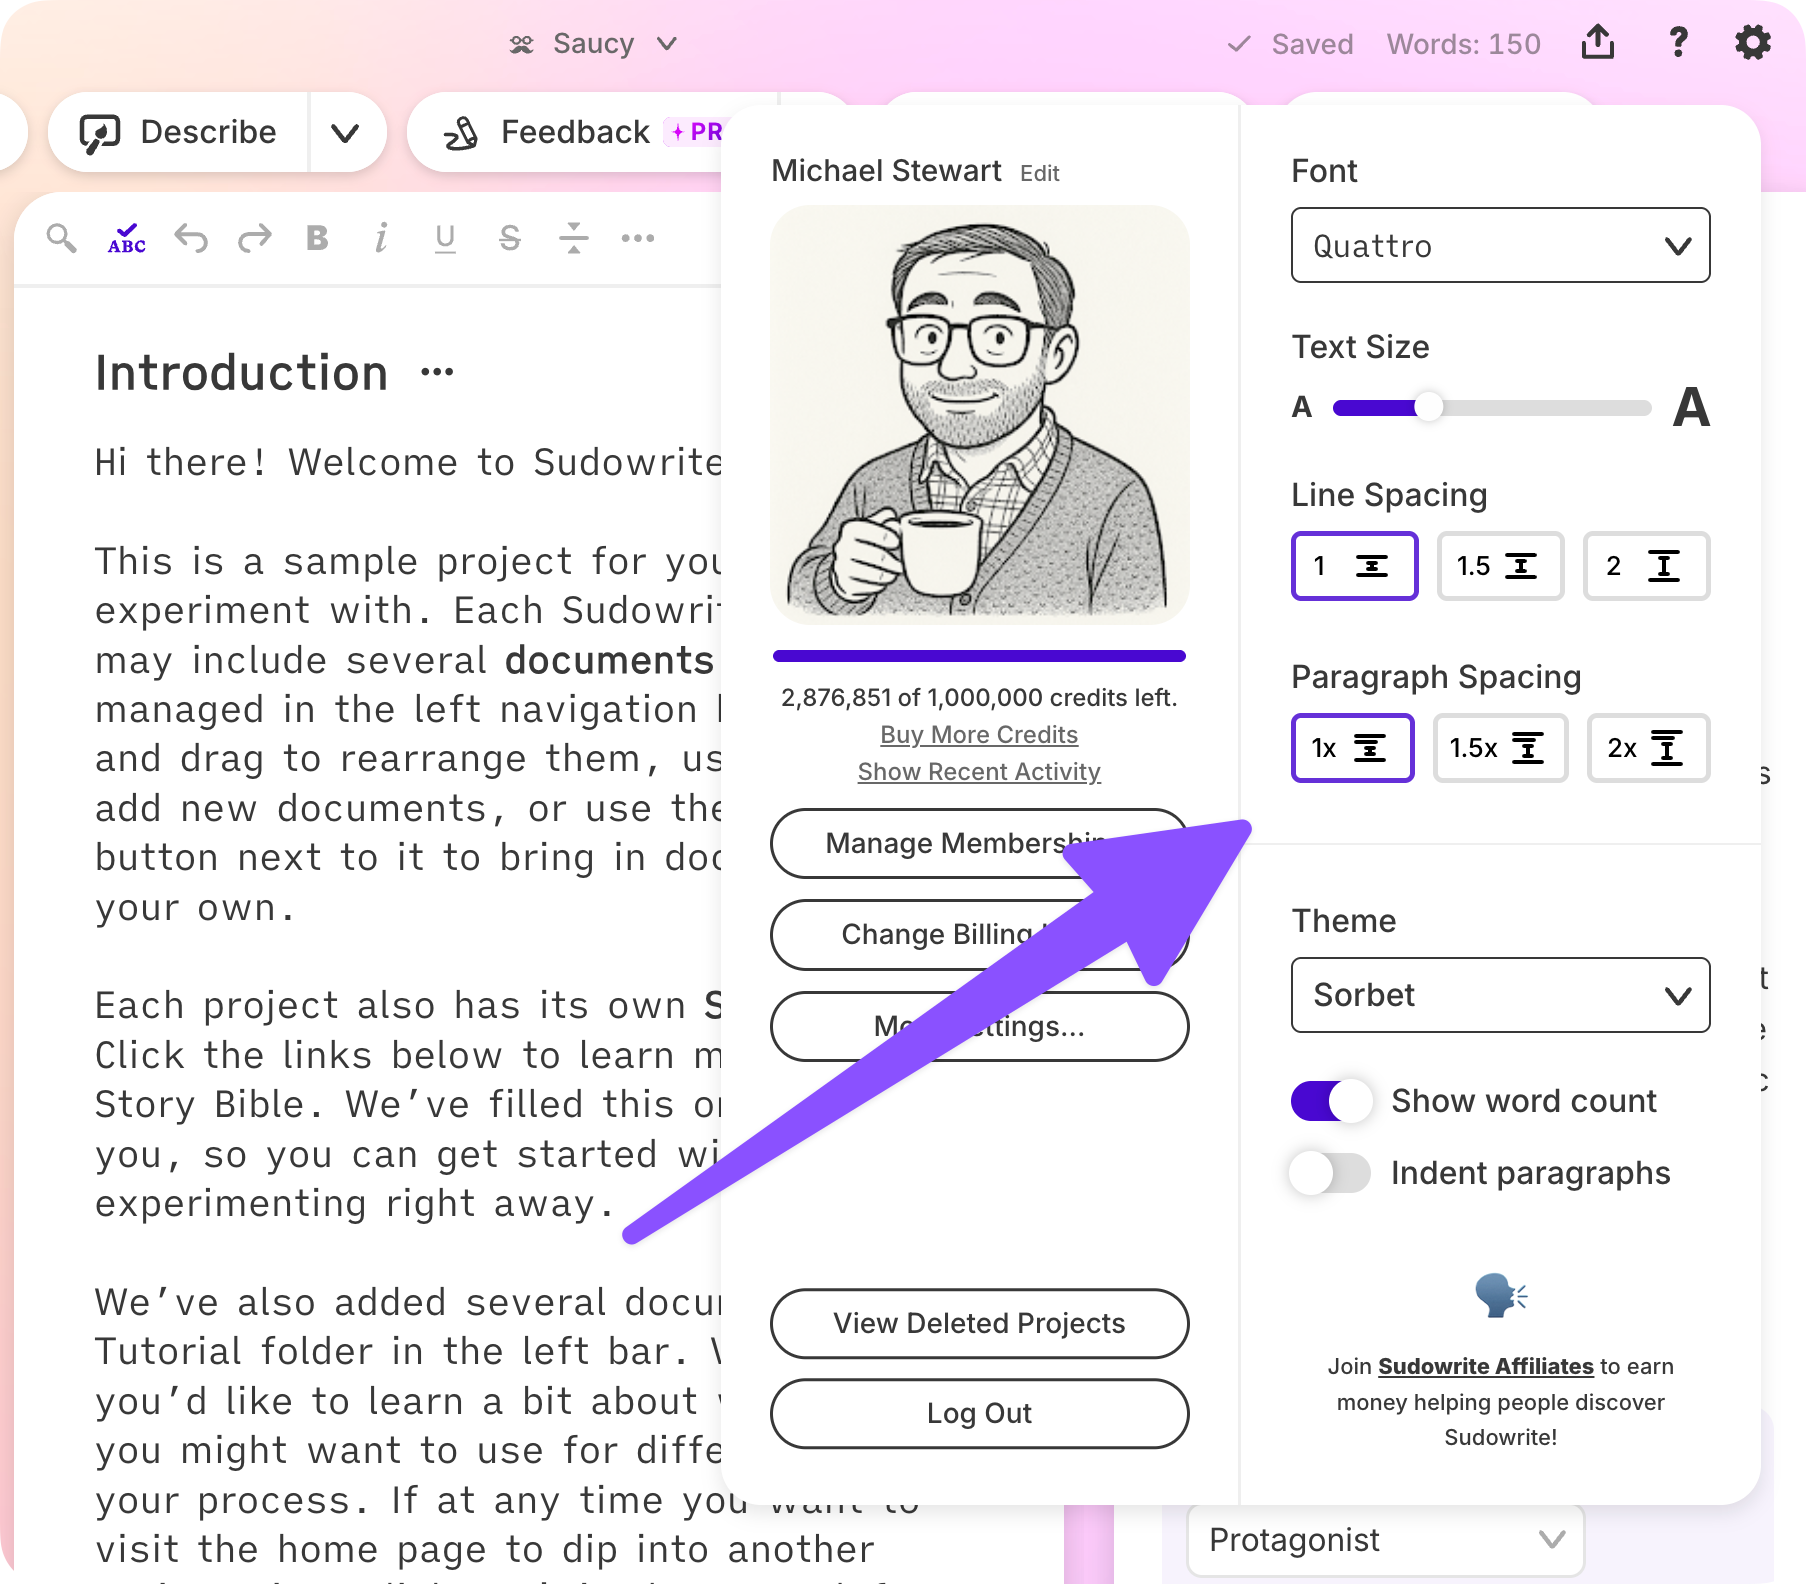Open more formatting options in toolbar

637,238
